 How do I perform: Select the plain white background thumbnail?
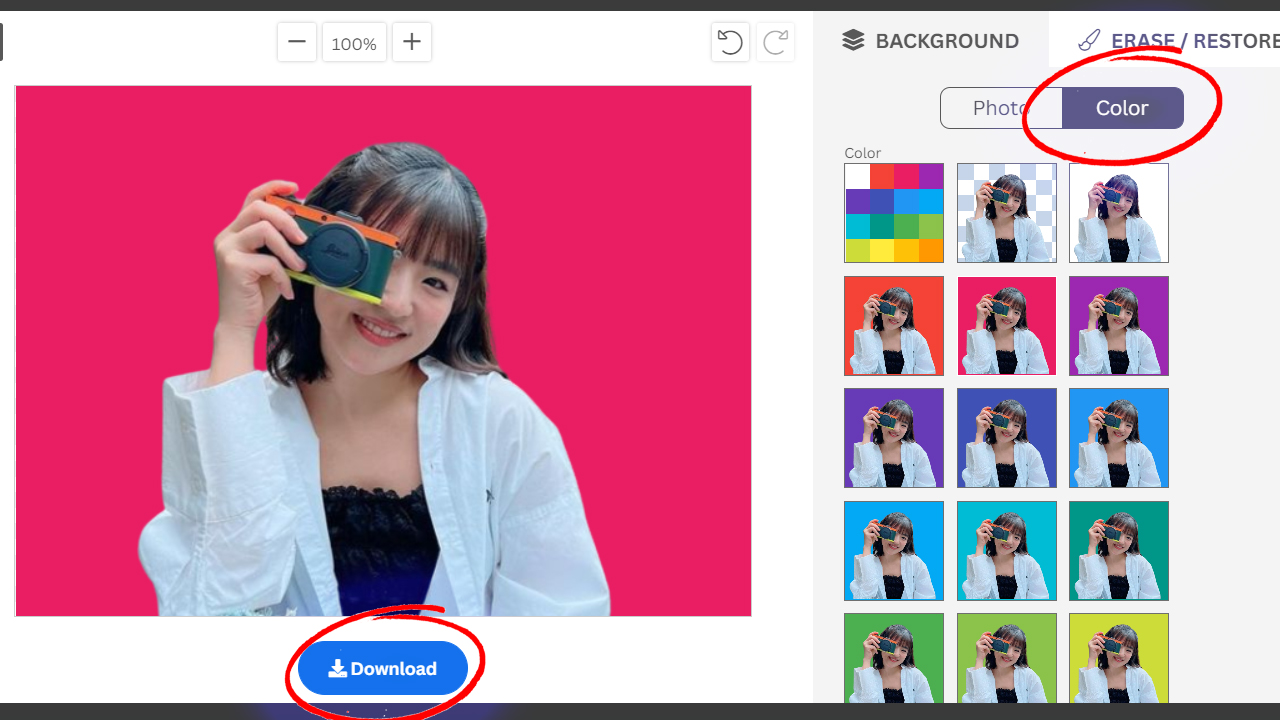click(1118, 213)
